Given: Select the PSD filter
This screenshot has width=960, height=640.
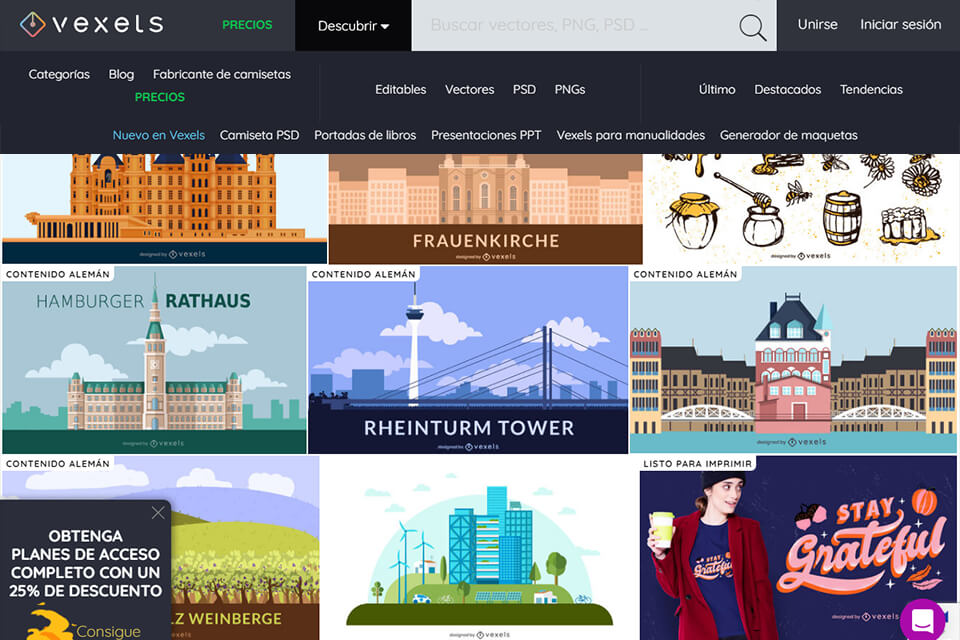Looking at the screenshot, I should (524, 89).
